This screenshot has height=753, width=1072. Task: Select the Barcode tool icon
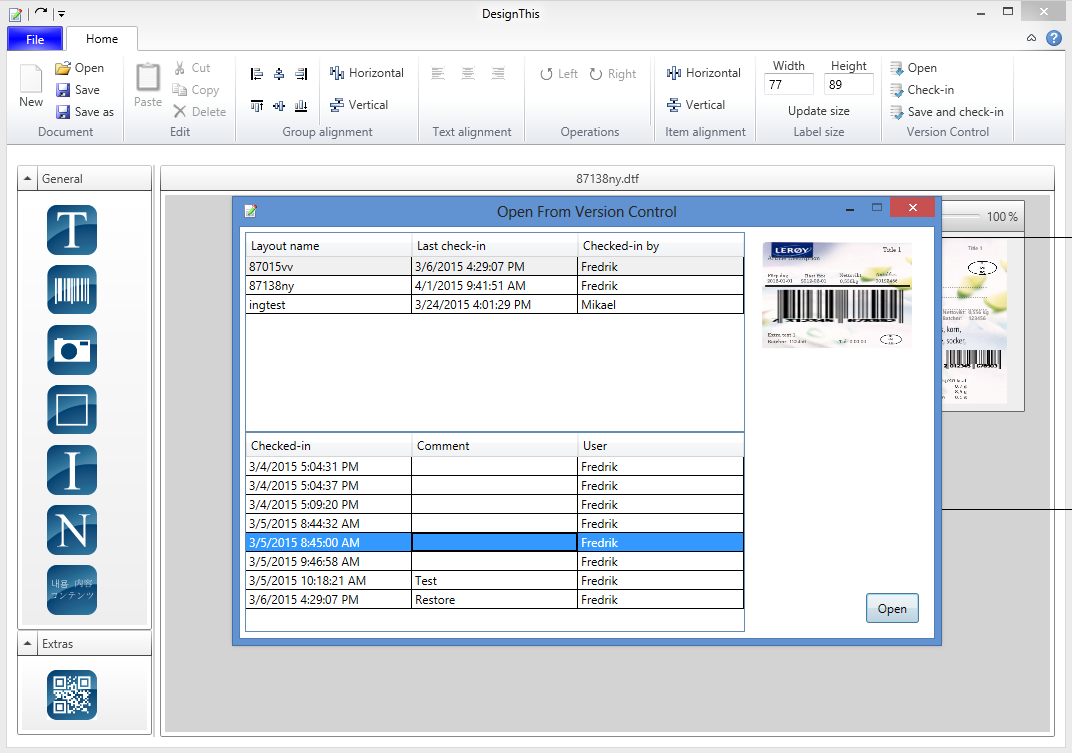tap(72, 290)
